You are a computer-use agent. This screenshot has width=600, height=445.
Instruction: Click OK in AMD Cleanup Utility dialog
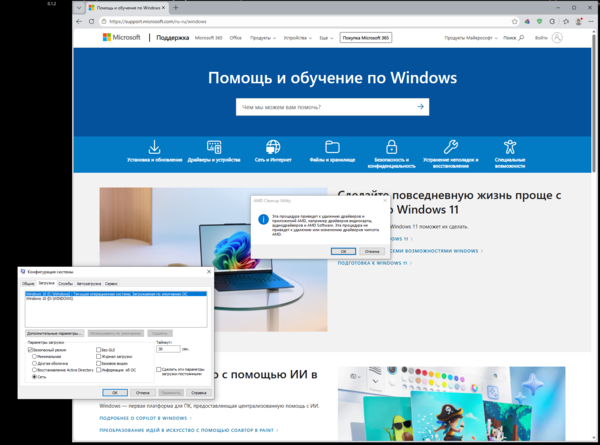(343, 251)
